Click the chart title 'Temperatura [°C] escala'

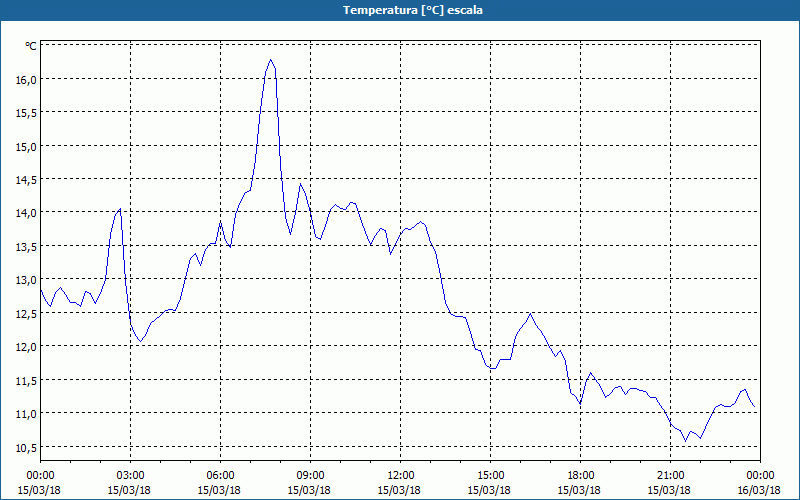click(x=413, y=10)
